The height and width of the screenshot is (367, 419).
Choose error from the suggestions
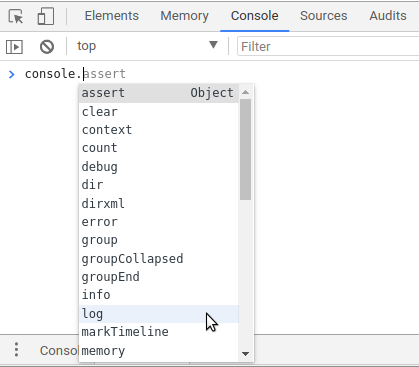[159, 222]
